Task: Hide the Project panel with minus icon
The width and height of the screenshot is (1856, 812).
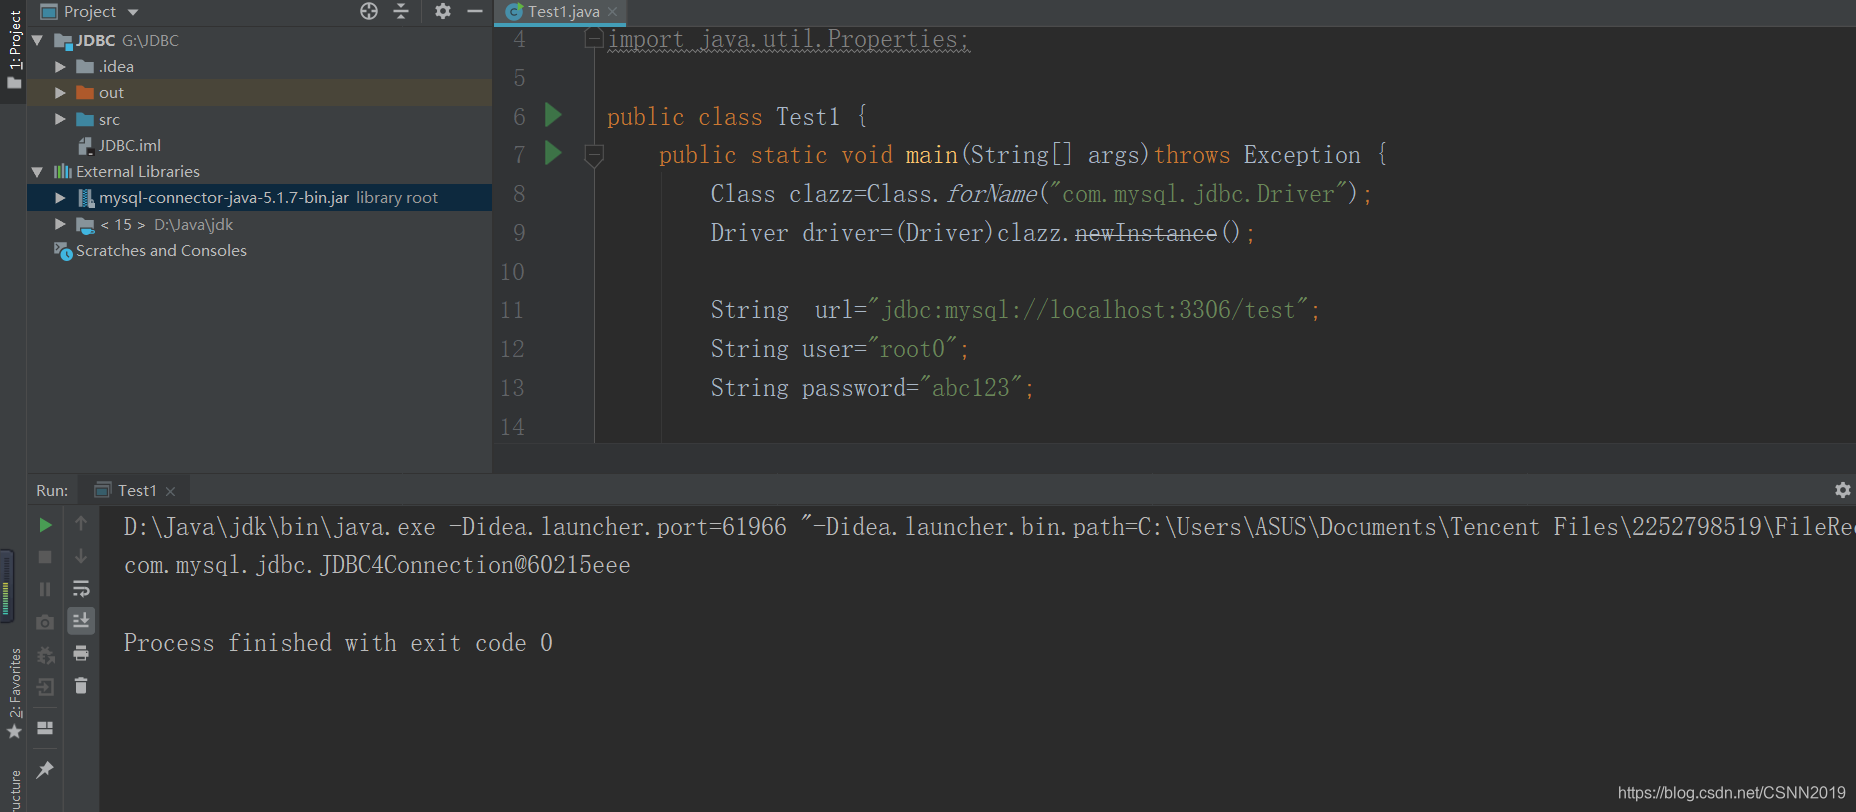Action: 475,11
